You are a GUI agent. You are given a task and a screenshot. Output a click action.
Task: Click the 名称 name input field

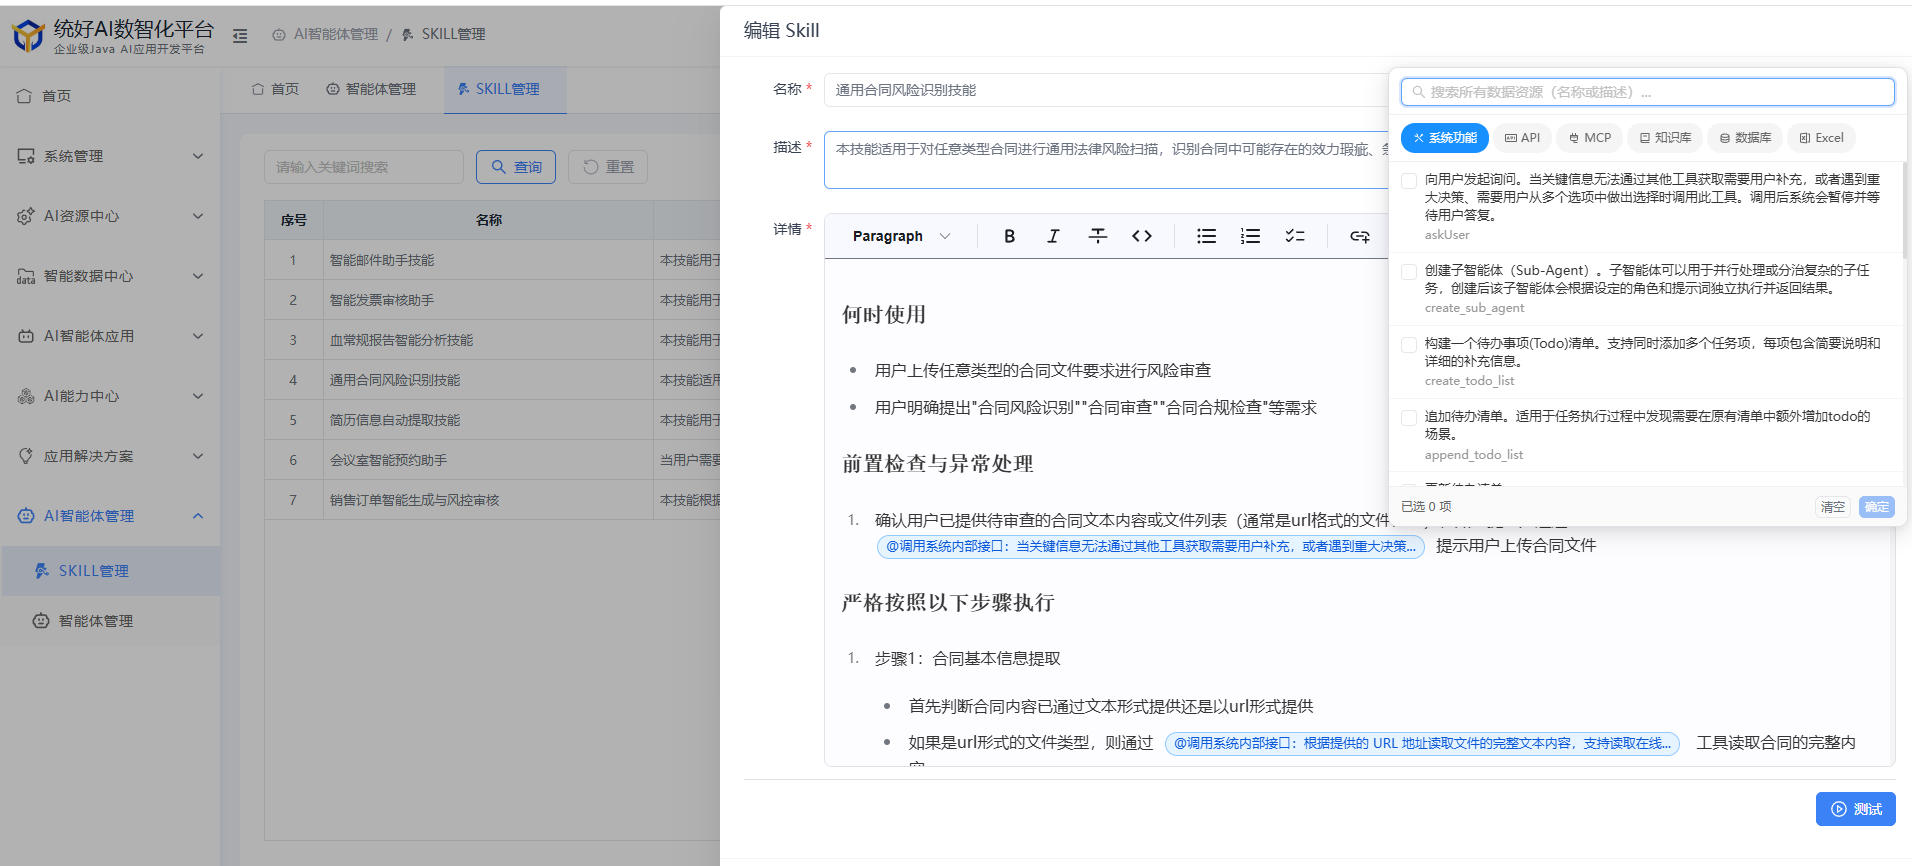(x=1105, y=90)
